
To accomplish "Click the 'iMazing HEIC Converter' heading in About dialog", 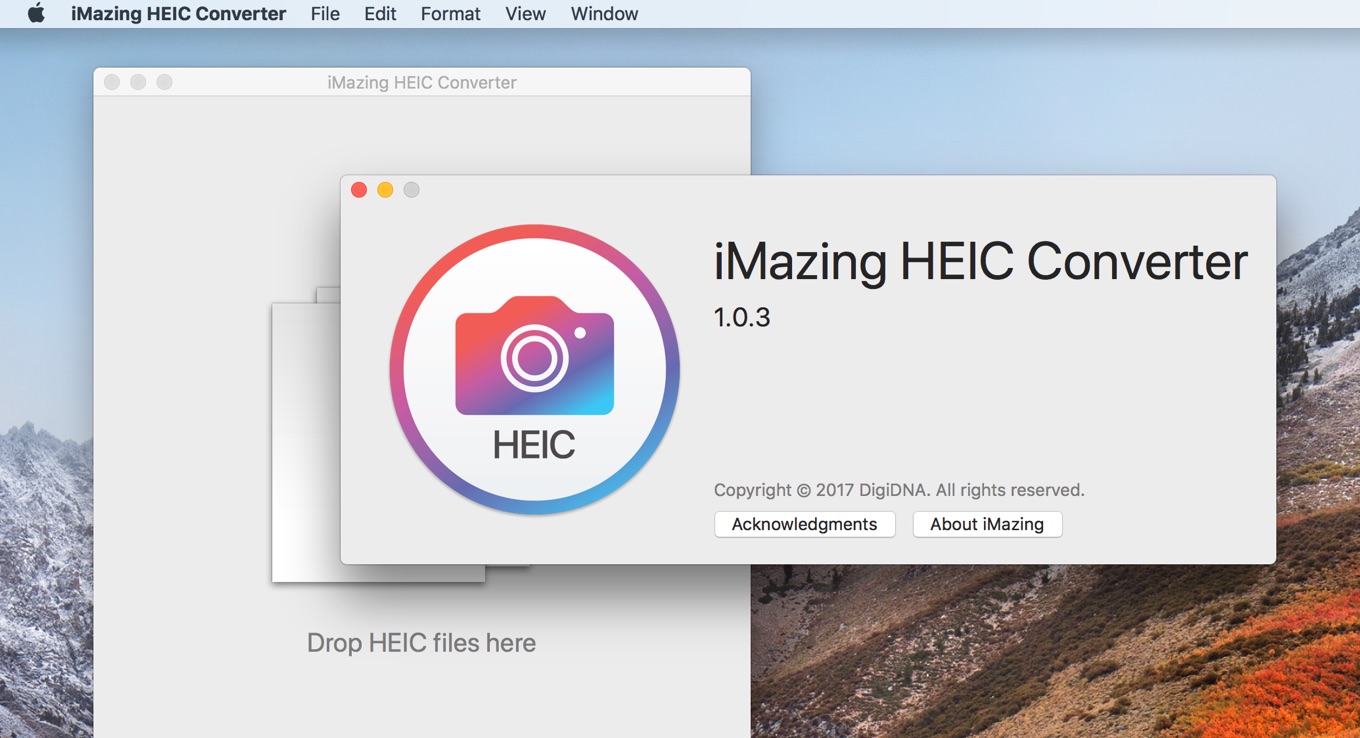I will point(980,262).
